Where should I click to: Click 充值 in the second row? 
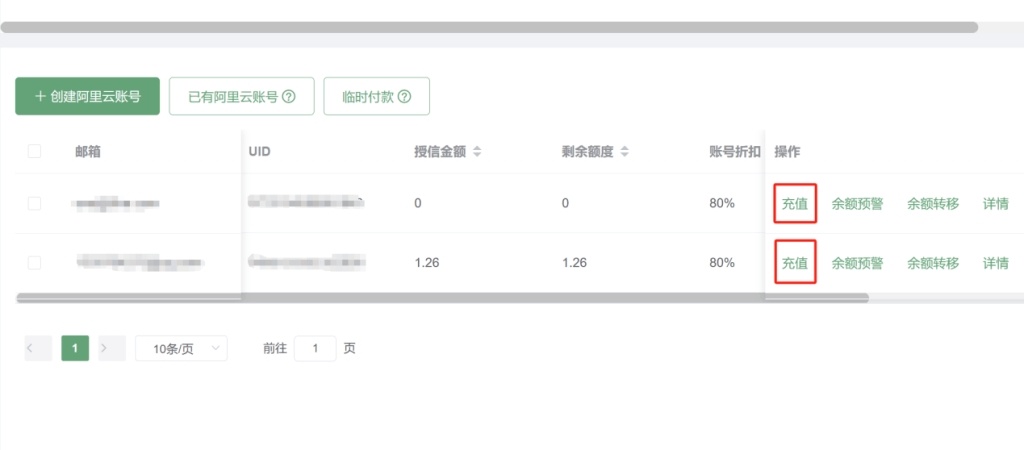click(795, 264)
